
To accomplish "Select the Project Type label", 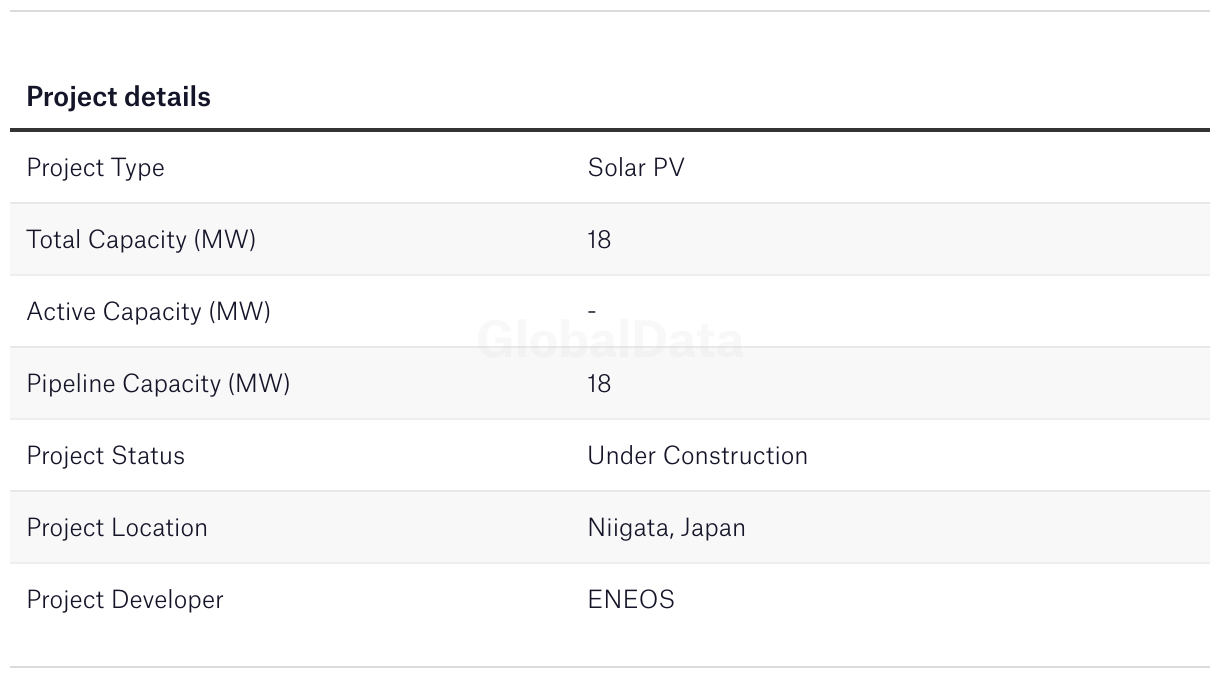I will tap(95, 168).
